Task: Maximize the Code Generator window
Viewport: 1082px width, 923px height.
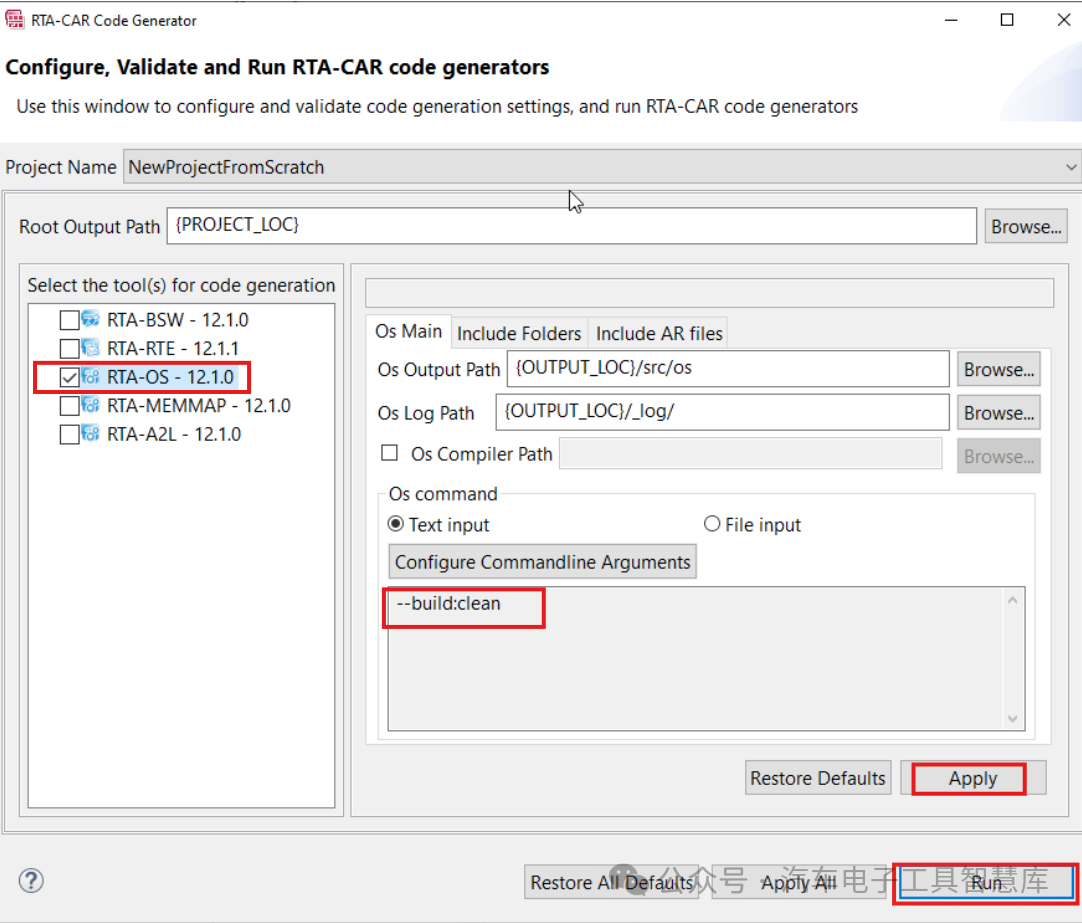Action: point(1007,20)
